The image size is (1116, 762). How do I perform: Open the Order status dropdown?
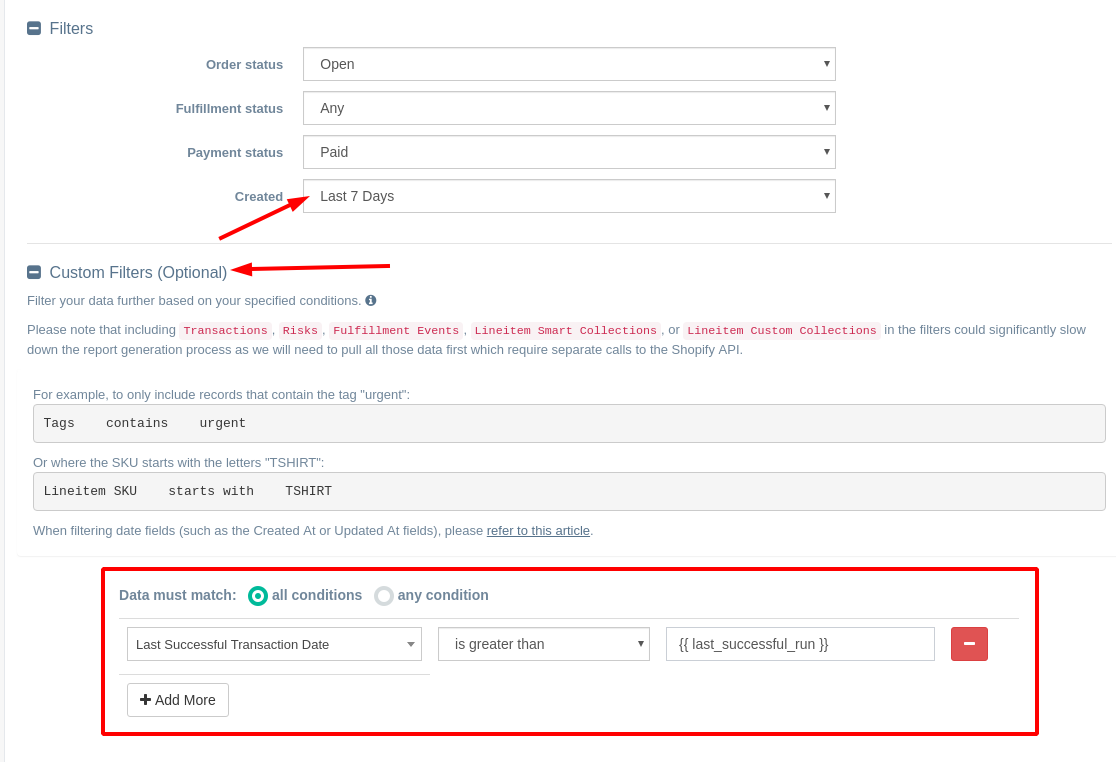(x=569, y=64)
